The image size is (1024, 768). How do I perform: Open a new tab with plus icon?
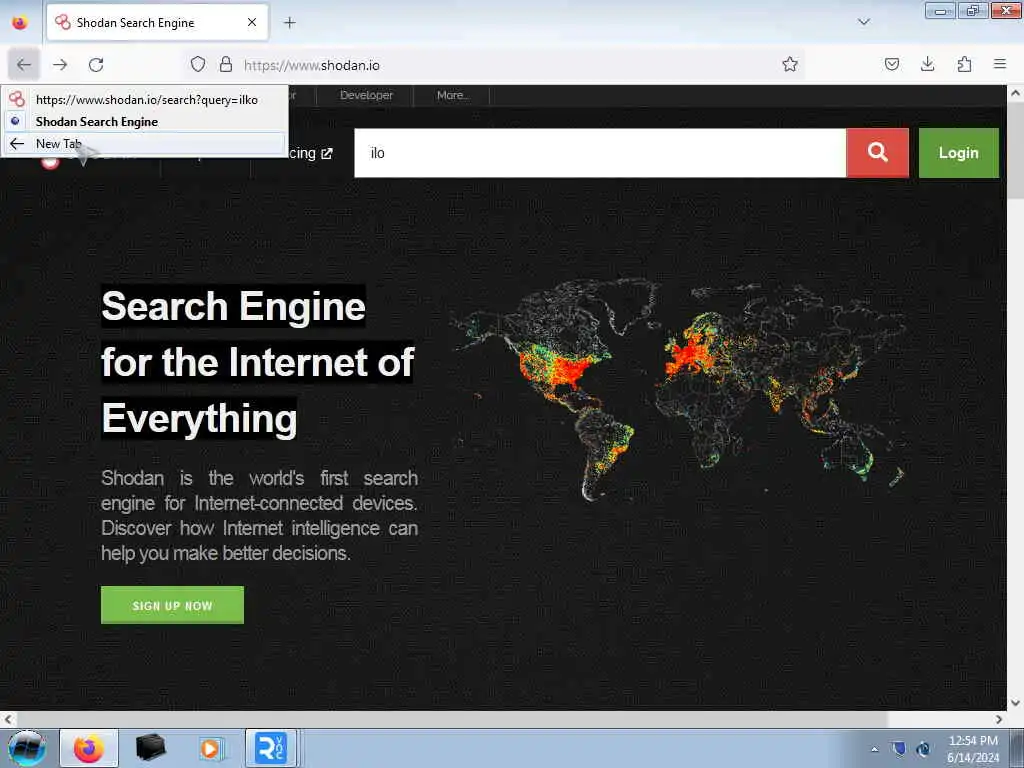click(x=290, y=23)
